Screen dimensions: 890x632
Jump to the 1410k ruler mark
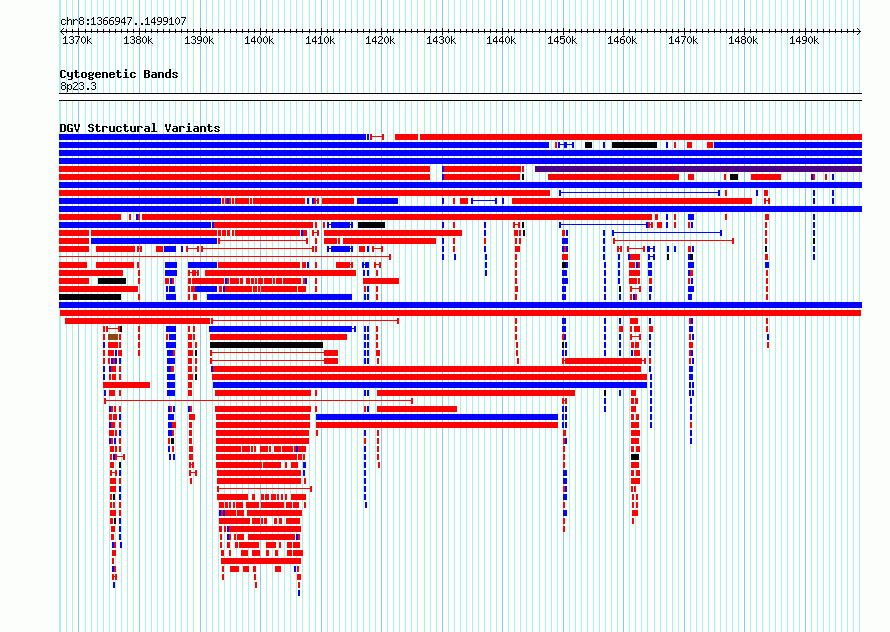(320, 41)
